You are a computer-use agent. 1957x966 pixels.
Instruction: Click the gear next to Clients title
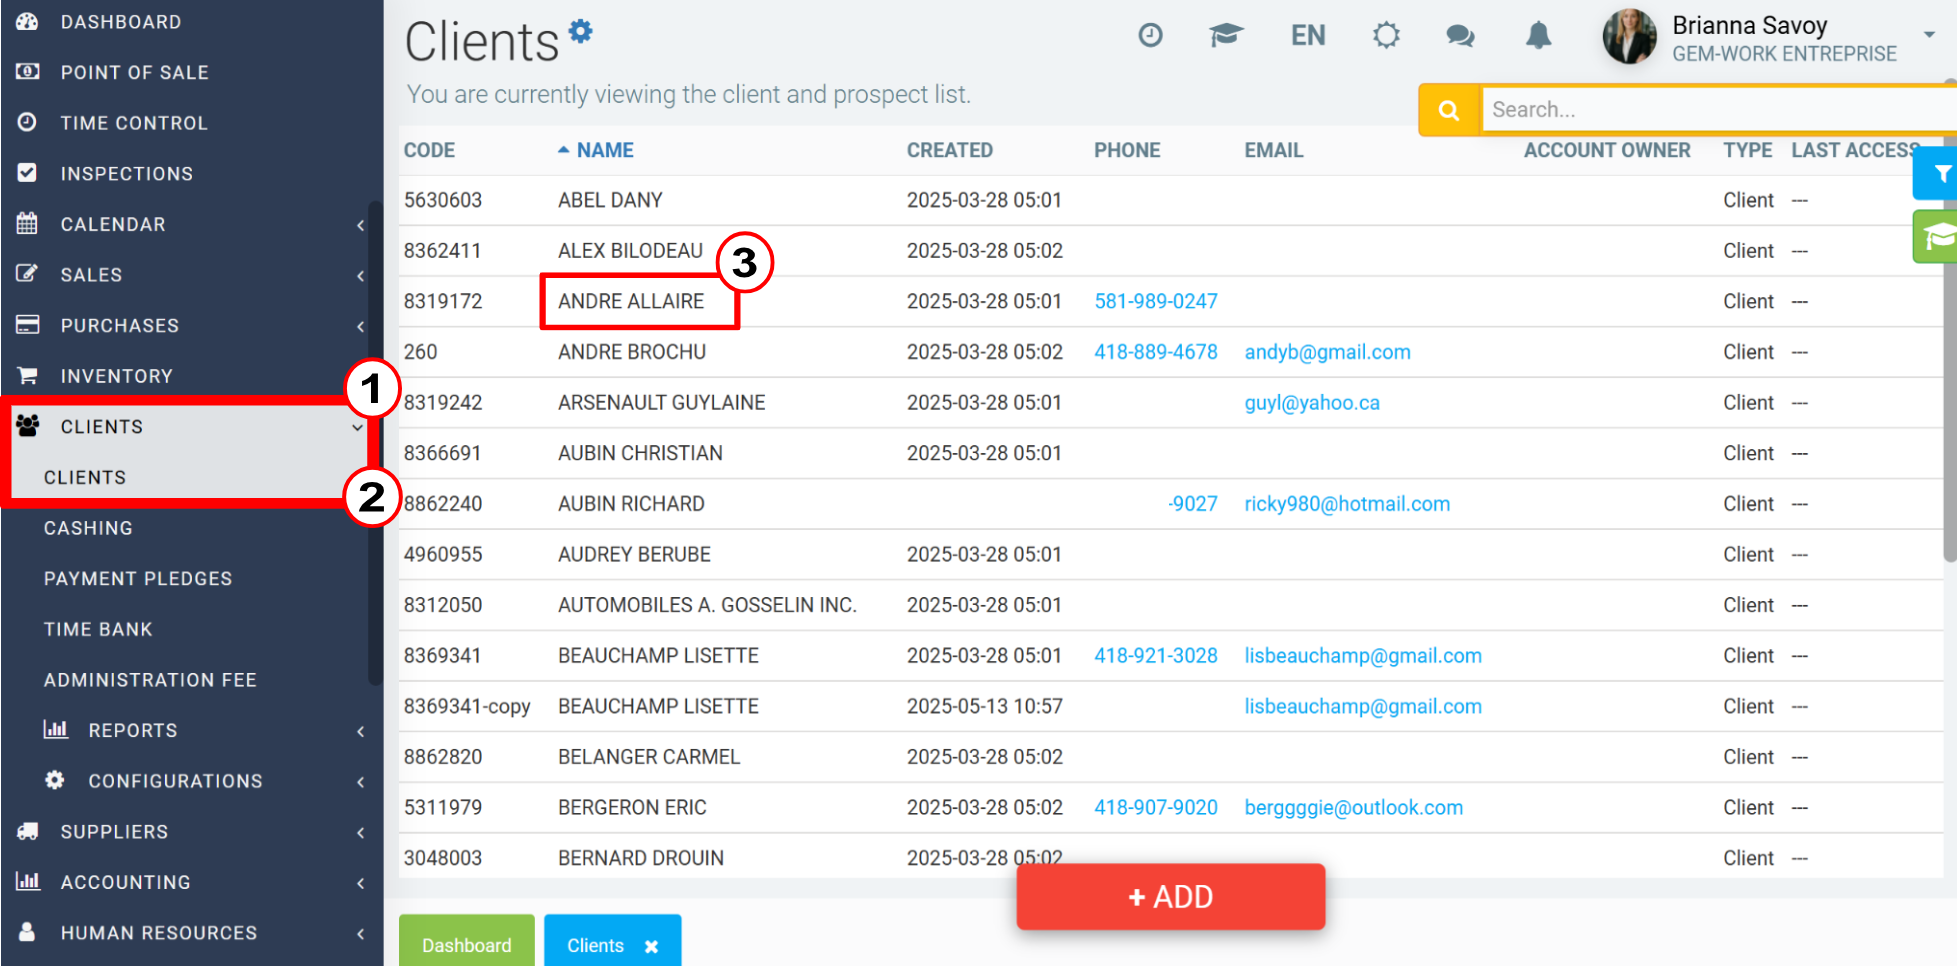click(x=580, y=31)
